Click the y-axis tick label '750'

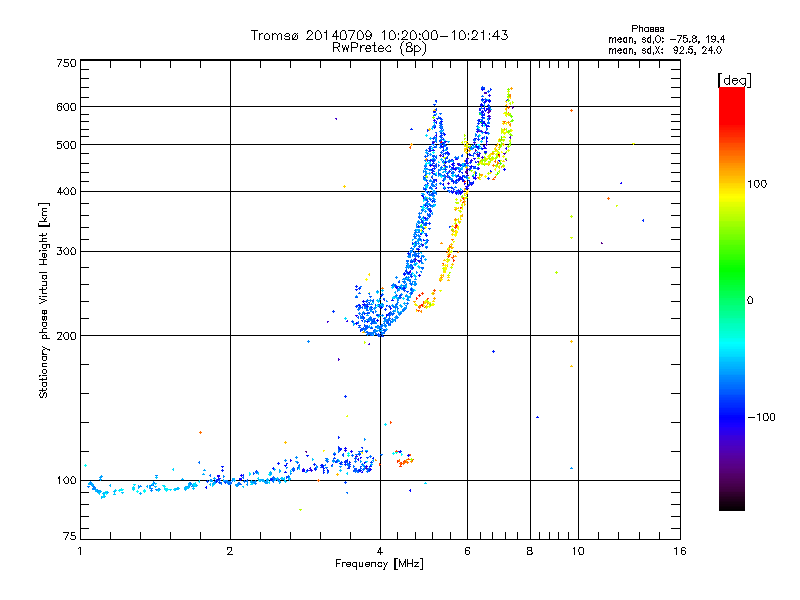coord(67,63)
